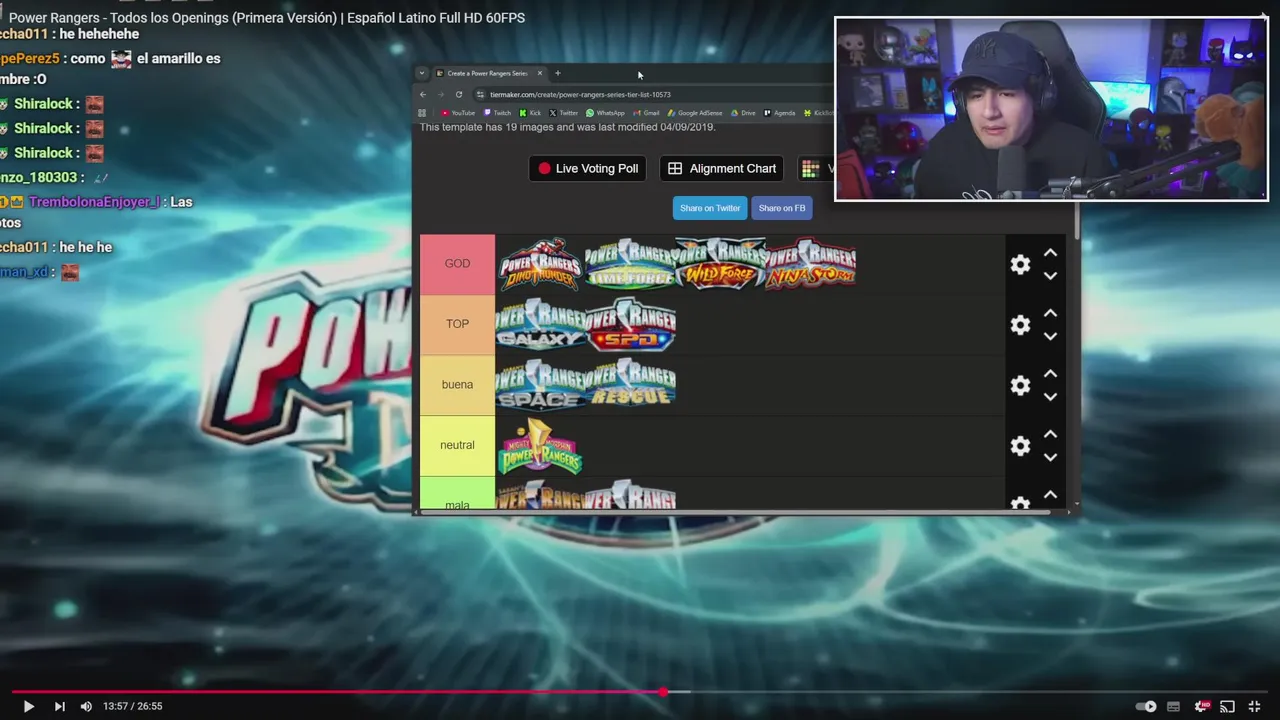
Task: Move the GOD tier row down
Action: click(1050, 276)
